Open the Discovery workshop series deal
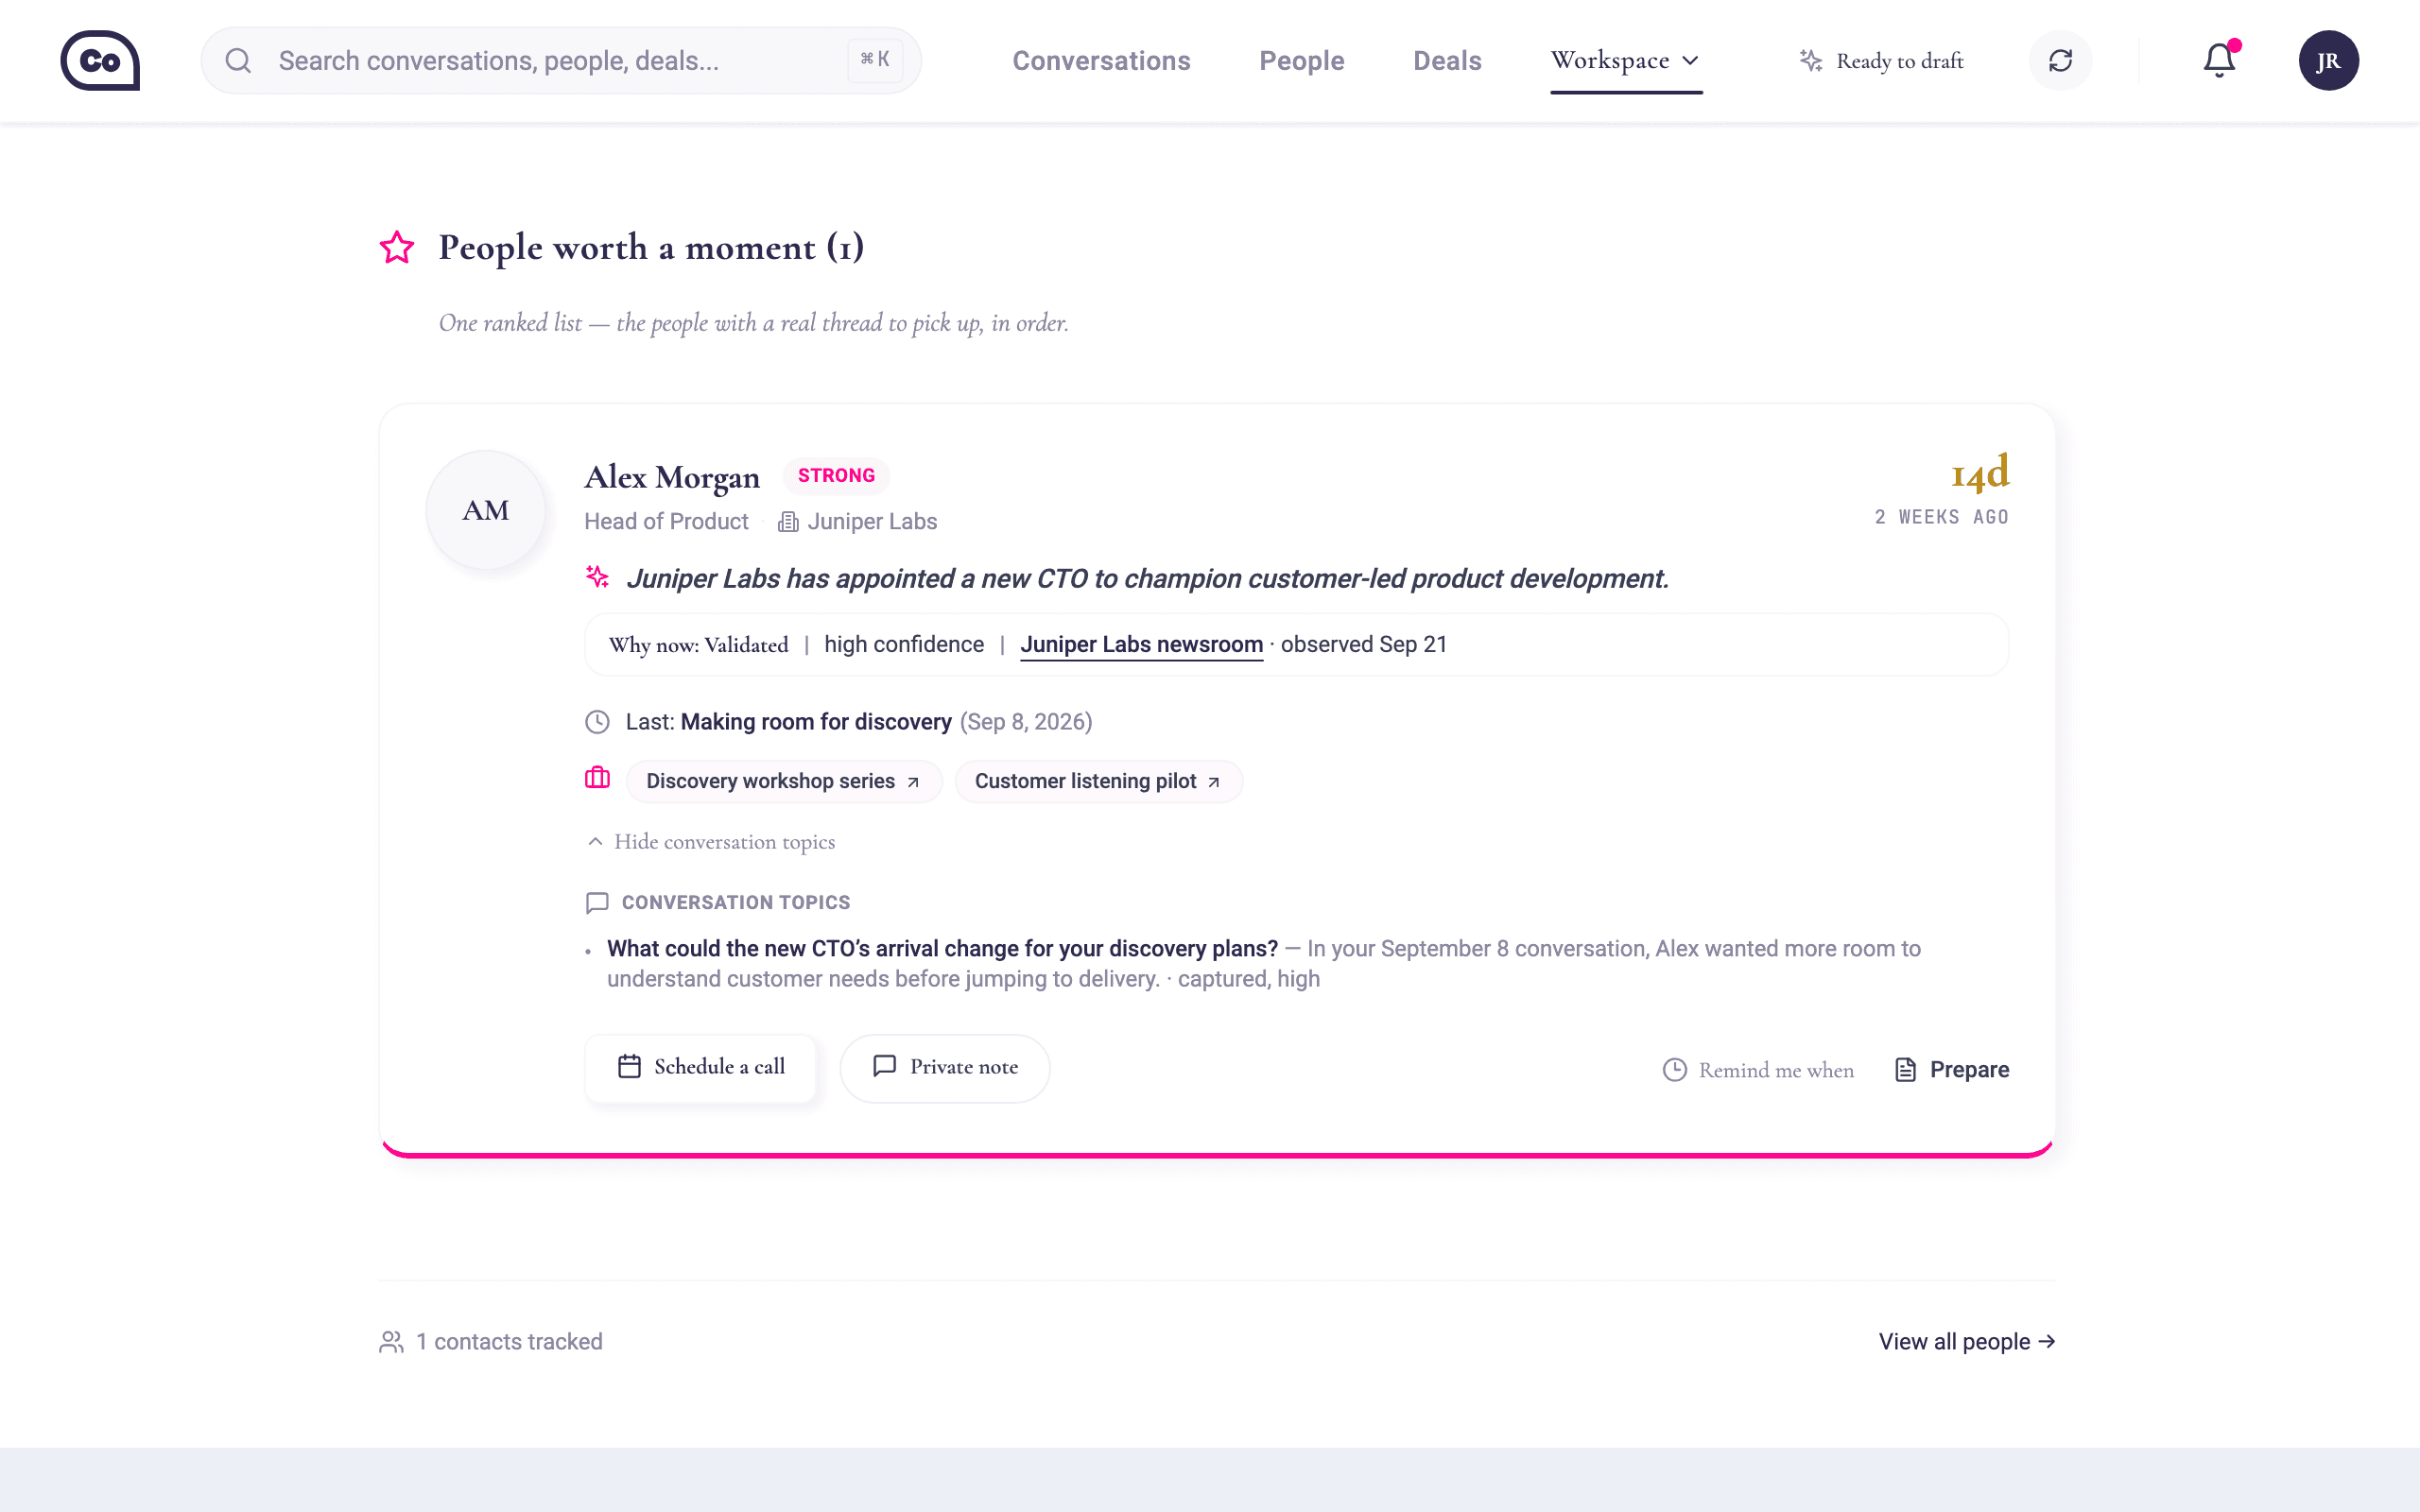 click(x=784, y=781)
